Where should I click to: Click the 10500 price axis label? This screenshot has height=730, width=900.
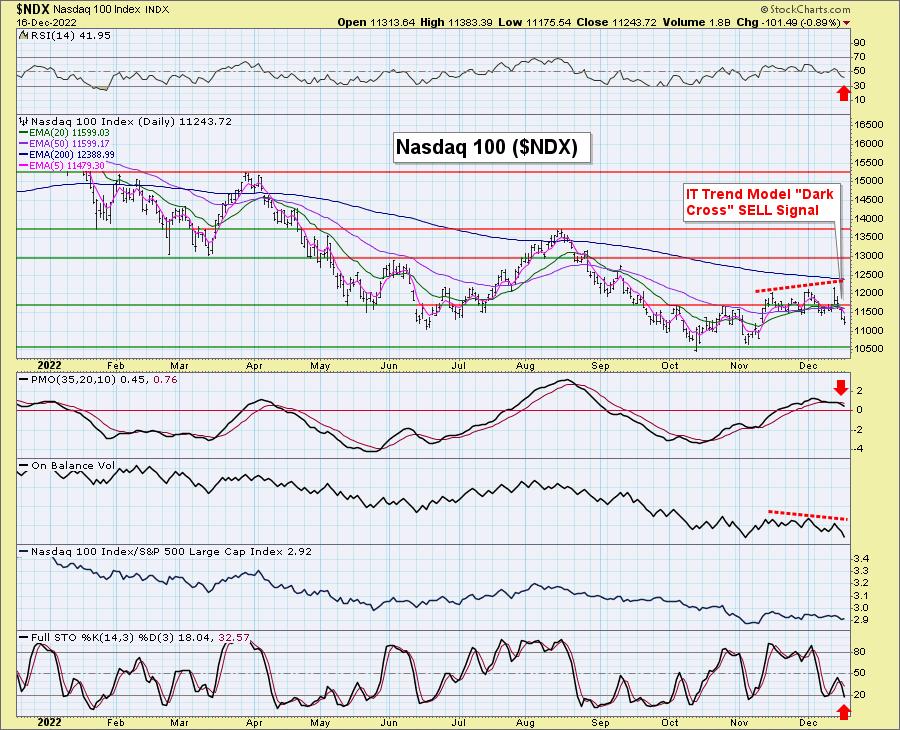[868, 348]
